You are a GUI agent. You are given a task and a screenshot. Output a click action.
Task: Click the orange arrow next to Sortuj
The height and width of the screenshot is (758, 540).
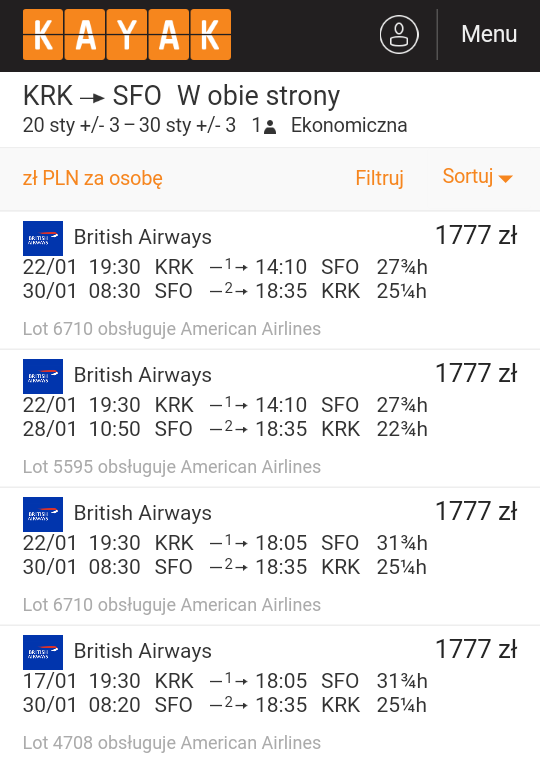505,179
